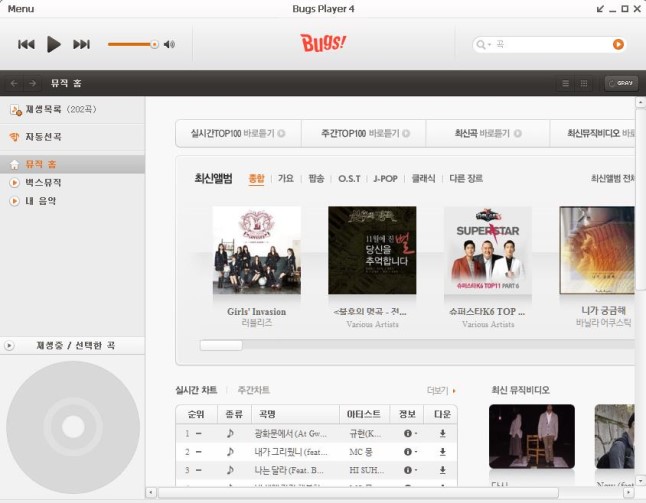This screenshot has width=646, height=503.
Task: Expand the 벅스뮤직 sidebar item
Action: [x=14, y=182]
